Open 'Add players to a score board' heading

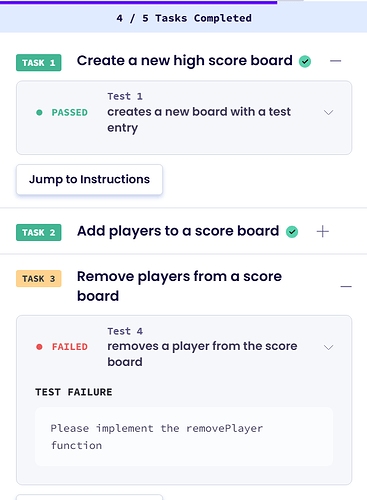pos(178,231)
